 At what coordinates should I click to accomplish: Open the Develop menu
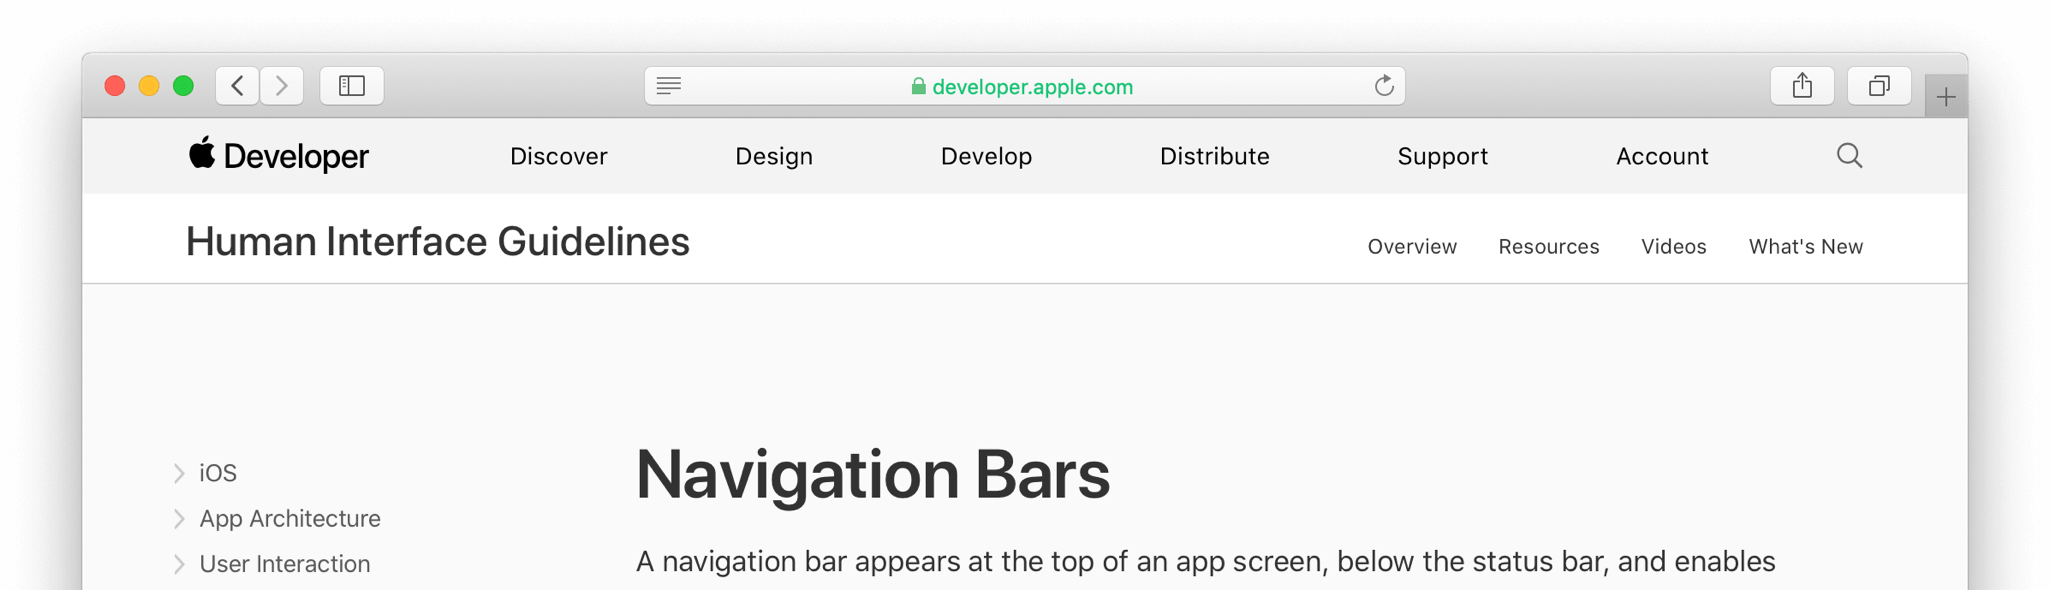tap(986, 156)
